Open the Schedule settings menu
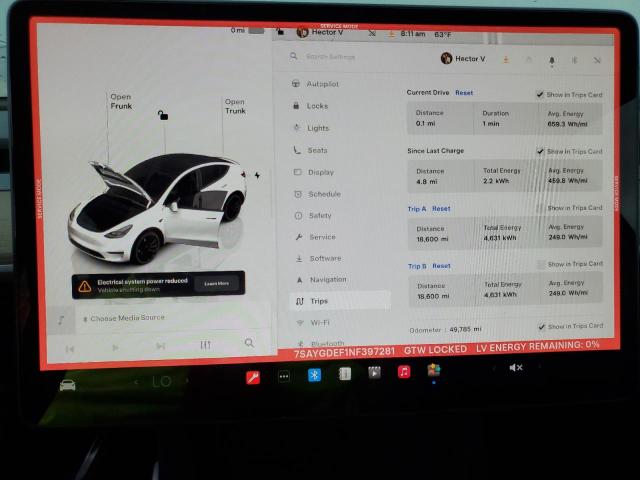 (x=317, y=194)
